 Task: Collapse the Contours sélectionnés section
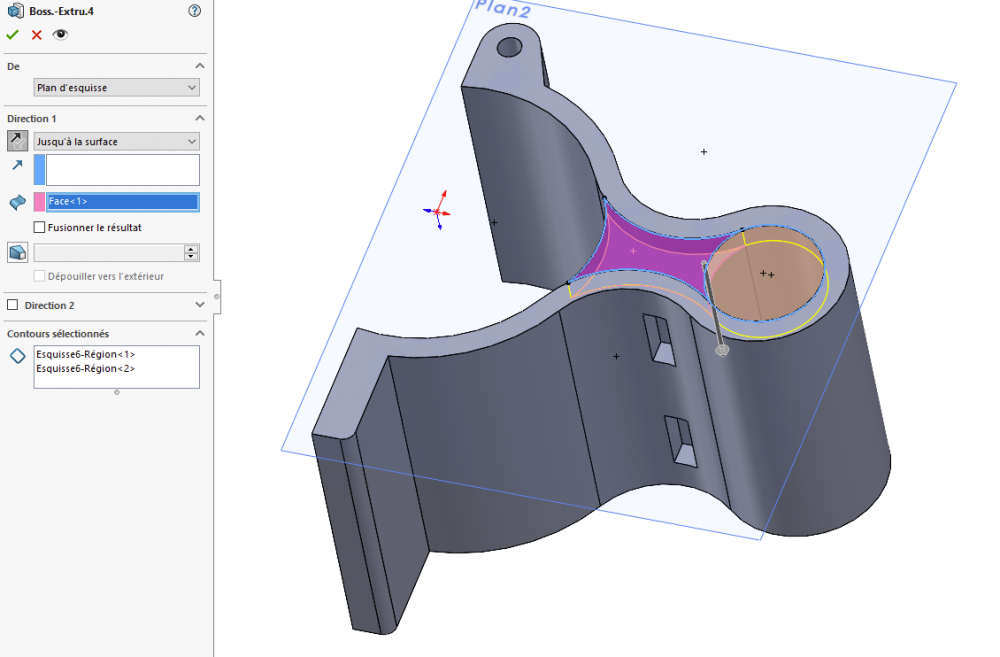(x=199, y=333)
